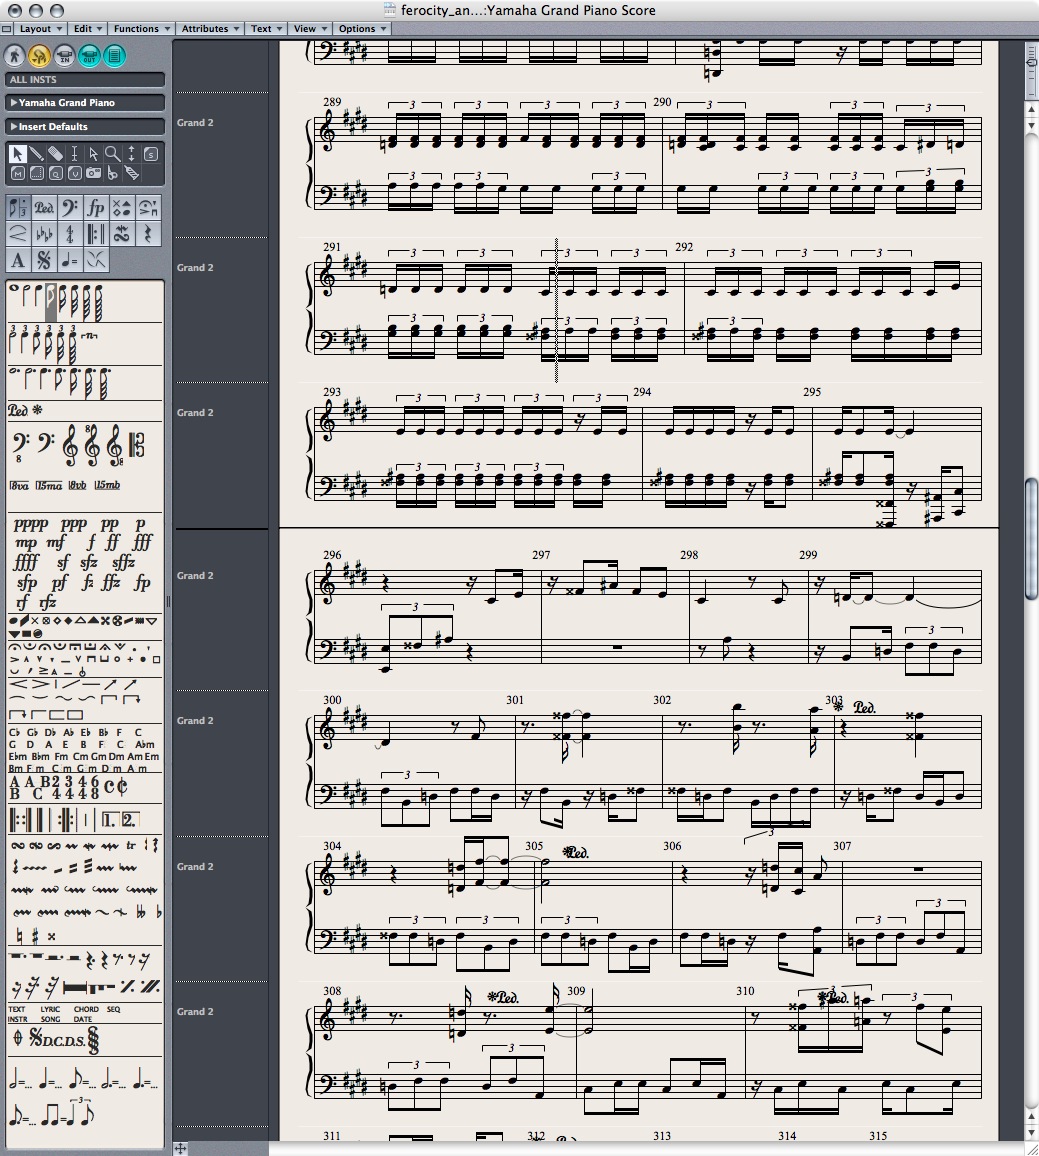This screenshot has height=1156, width=1039.
Task: Open the rests group button
Action: pos(147,234)
